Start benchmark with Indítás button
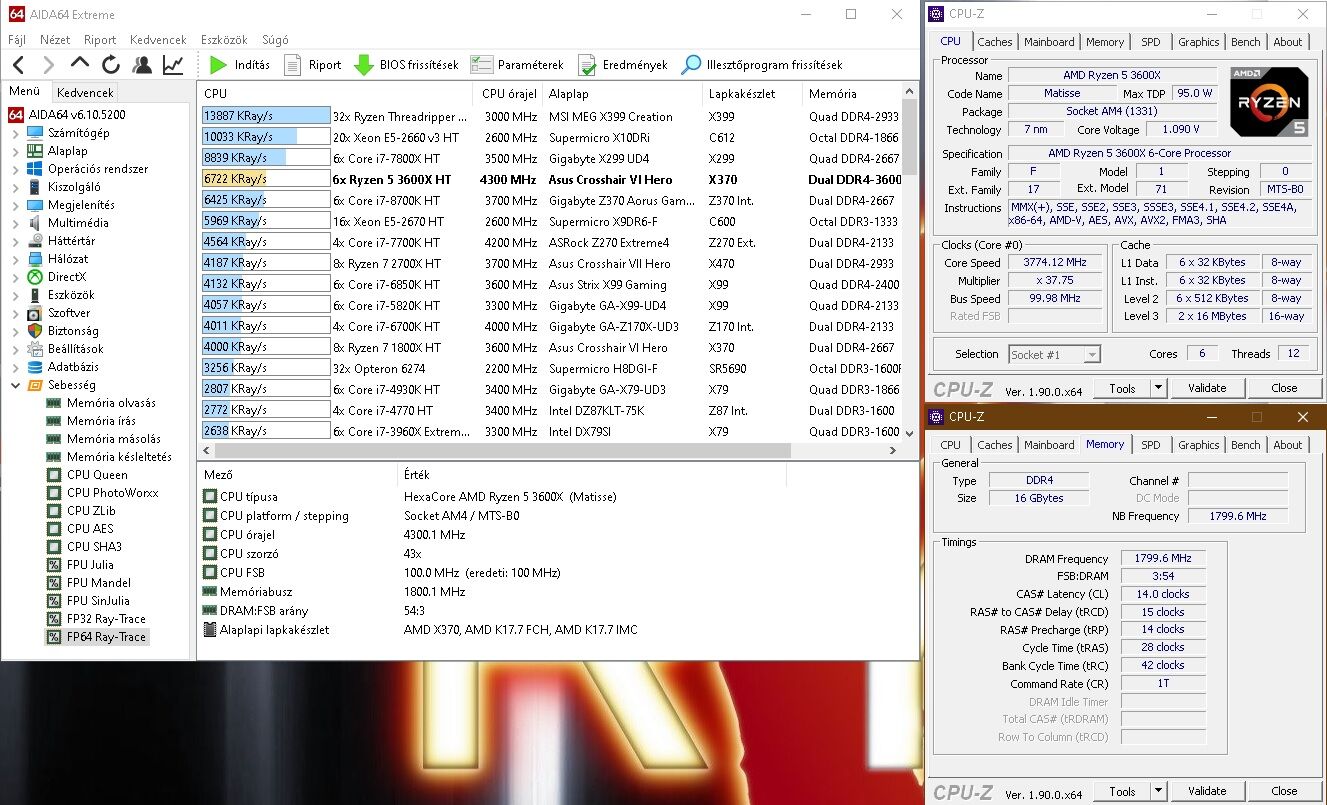 pyautogui.click(x=239, y=65)
